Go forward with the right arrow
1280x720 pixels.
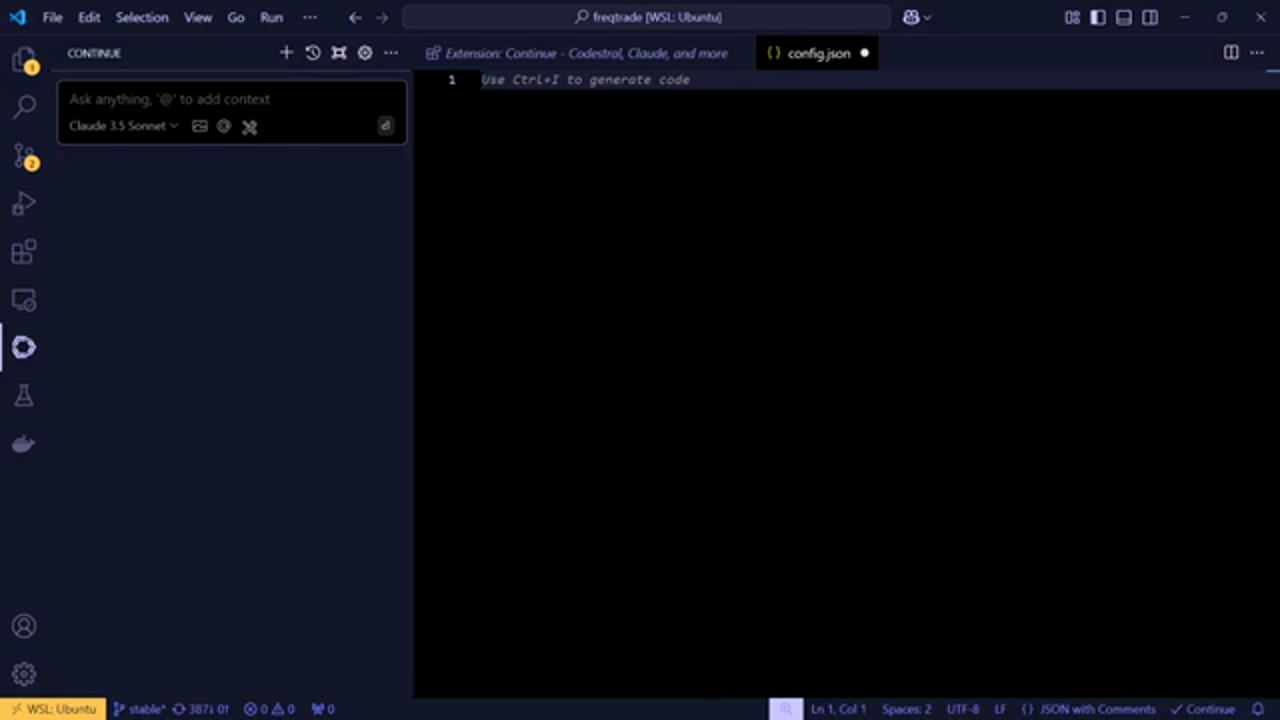(x=382, y=17)
